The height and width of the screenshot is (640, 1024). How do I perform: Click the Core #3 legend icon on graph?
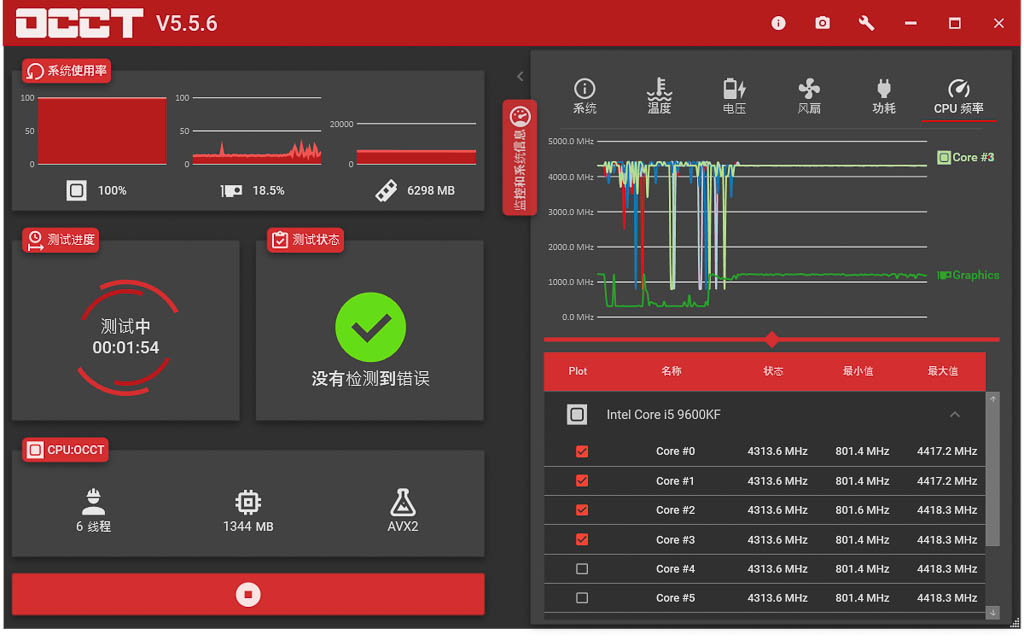[944, 157]
